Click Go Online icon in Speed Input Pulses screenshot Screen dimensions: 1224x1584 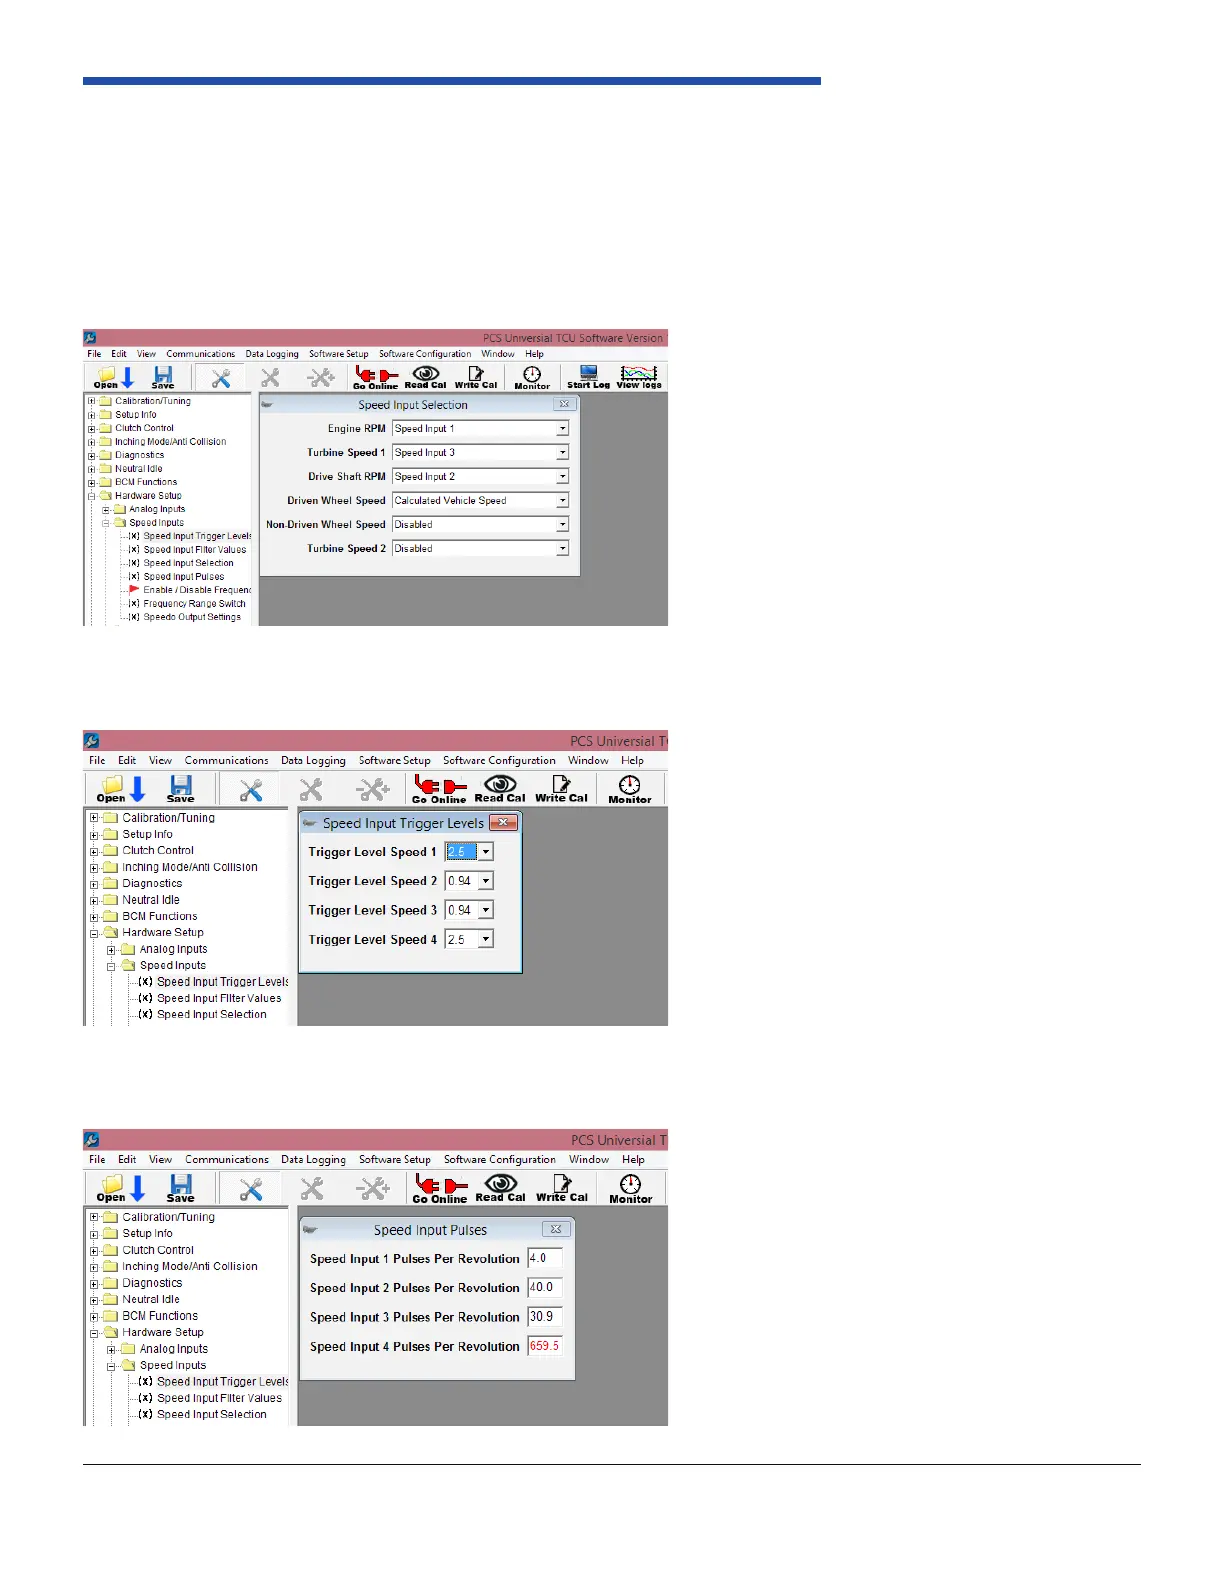pyautogui.click(x=440, y=1188)
